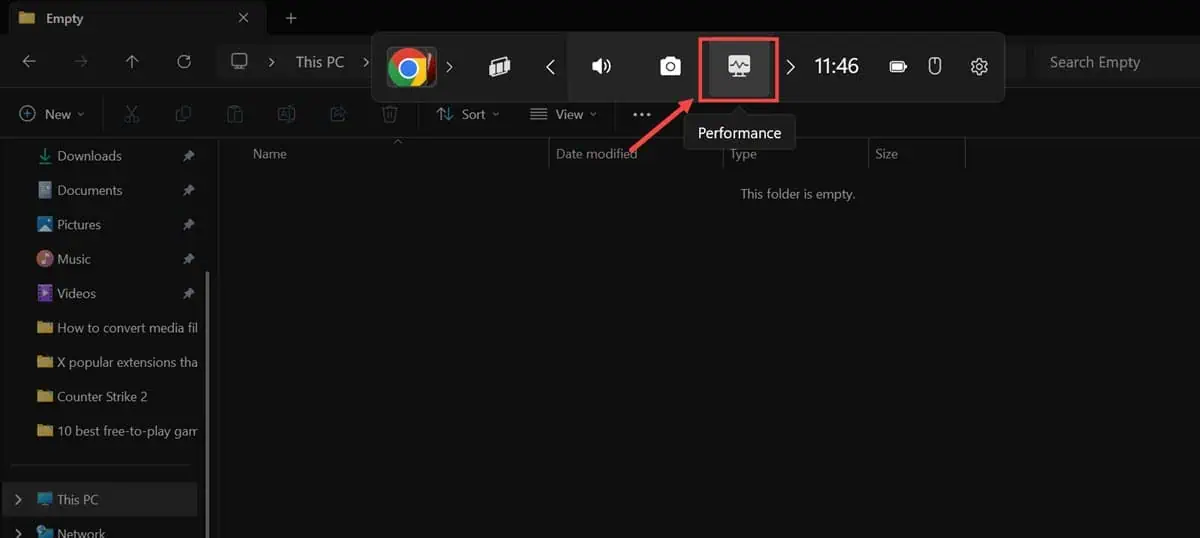Unpin Downloads using its pin icon

click(188, 156)
